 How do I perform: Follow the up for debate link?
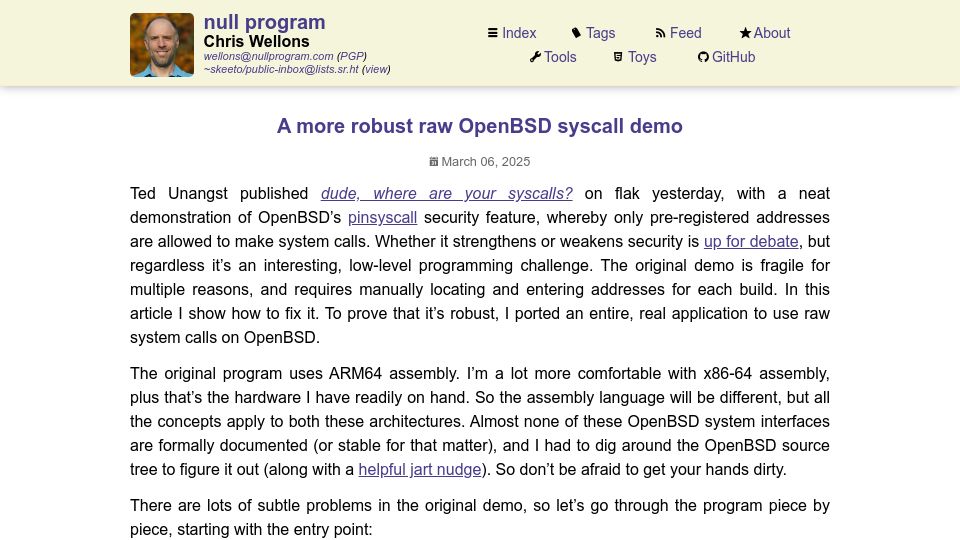tap(751, 241)
